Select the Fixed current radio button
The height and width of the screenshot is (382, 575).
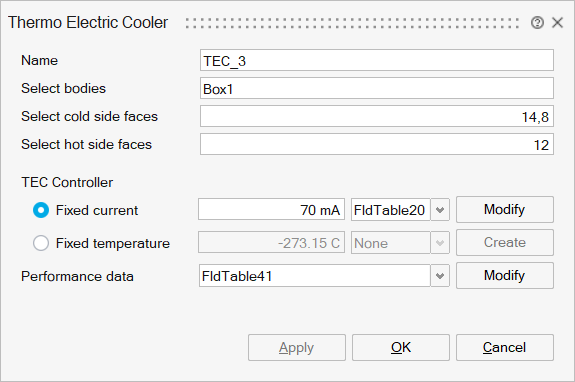[41, 210]
